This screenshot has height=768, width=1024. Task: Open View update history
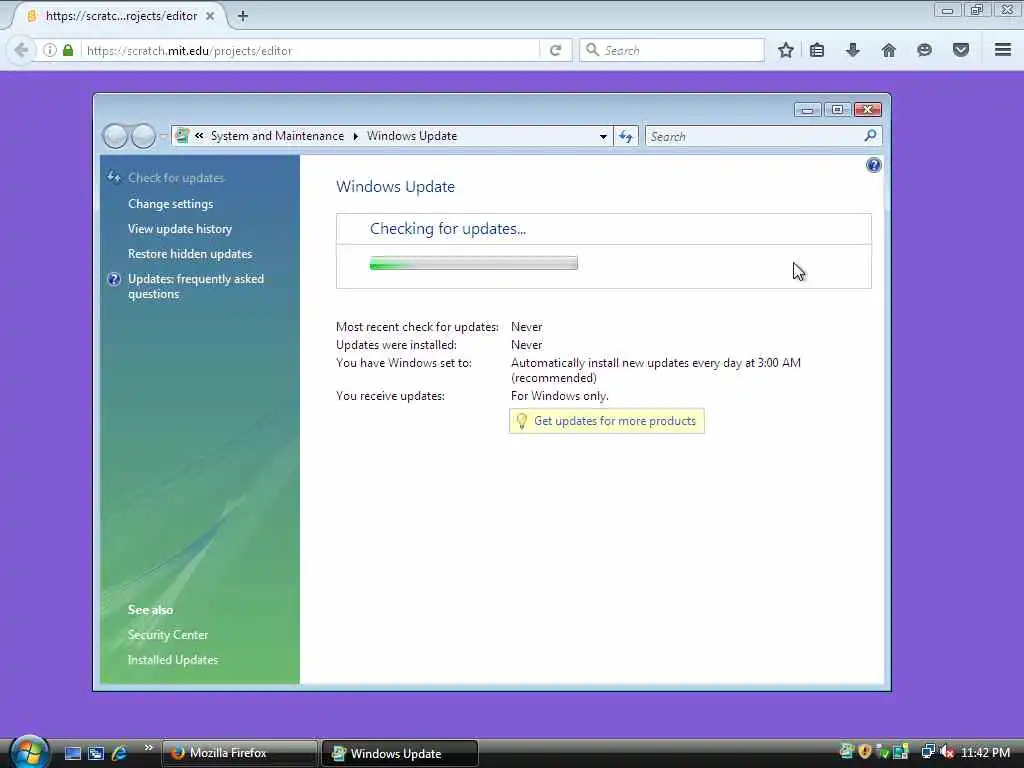(180, 229)
